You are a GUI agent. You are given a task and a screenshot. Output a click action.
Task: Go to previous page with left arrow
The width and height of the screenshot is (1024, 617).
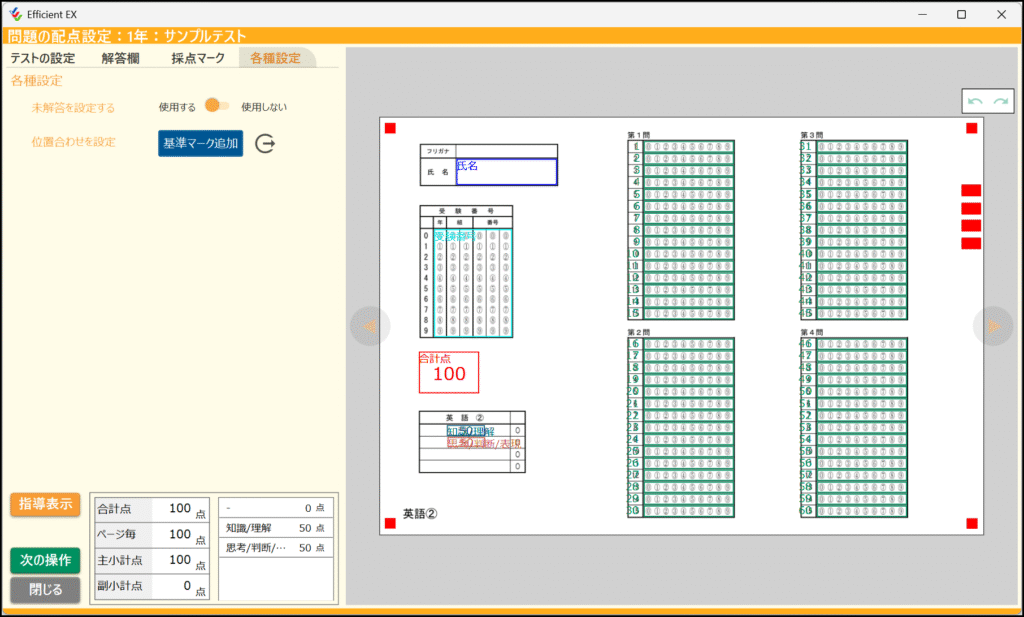click(369, 326)
